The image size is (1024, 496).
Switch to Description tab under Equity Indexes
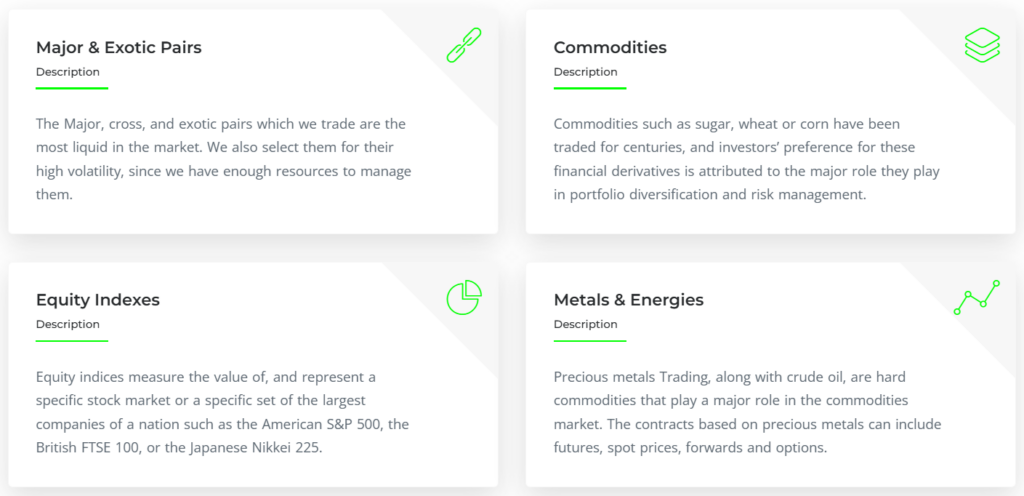pos(68,324)
